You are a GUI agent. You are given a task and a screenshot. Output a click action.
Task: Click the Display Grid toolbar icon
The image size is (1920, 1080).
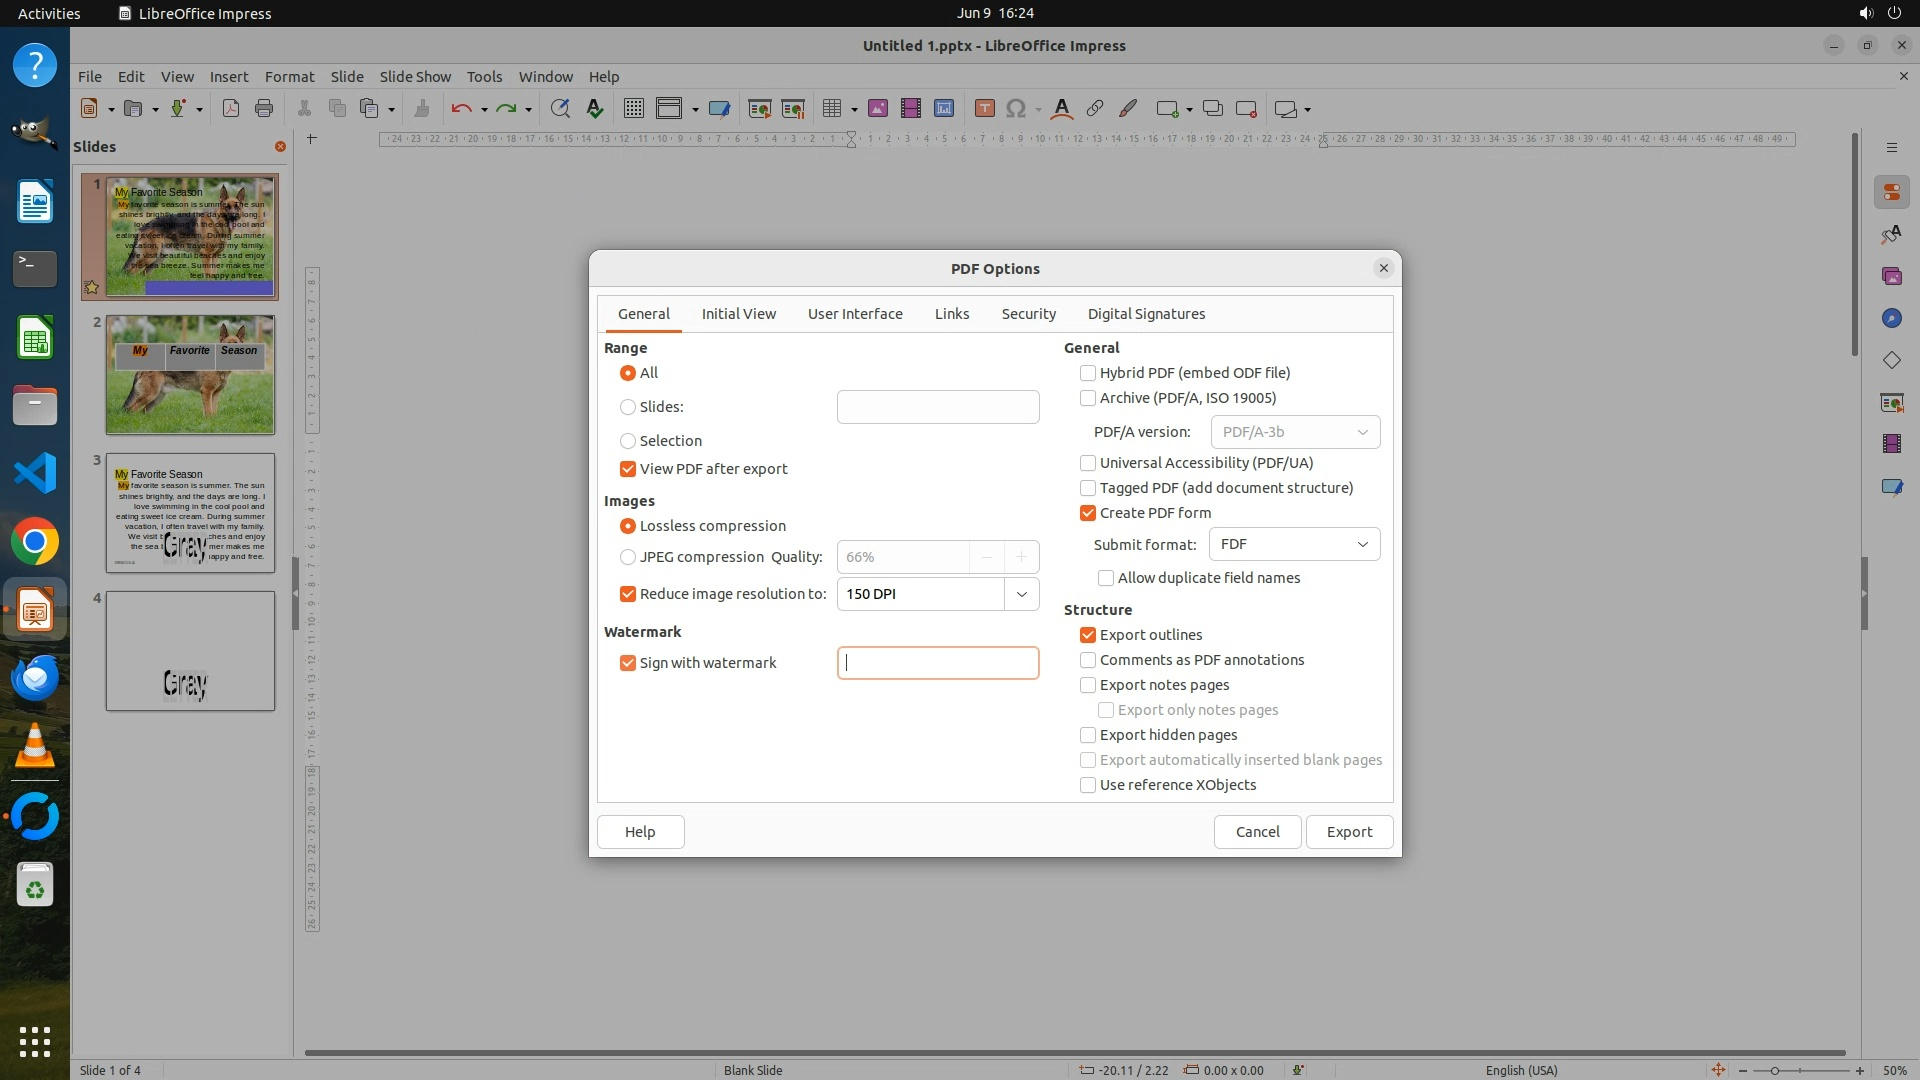tap(633, 109)
